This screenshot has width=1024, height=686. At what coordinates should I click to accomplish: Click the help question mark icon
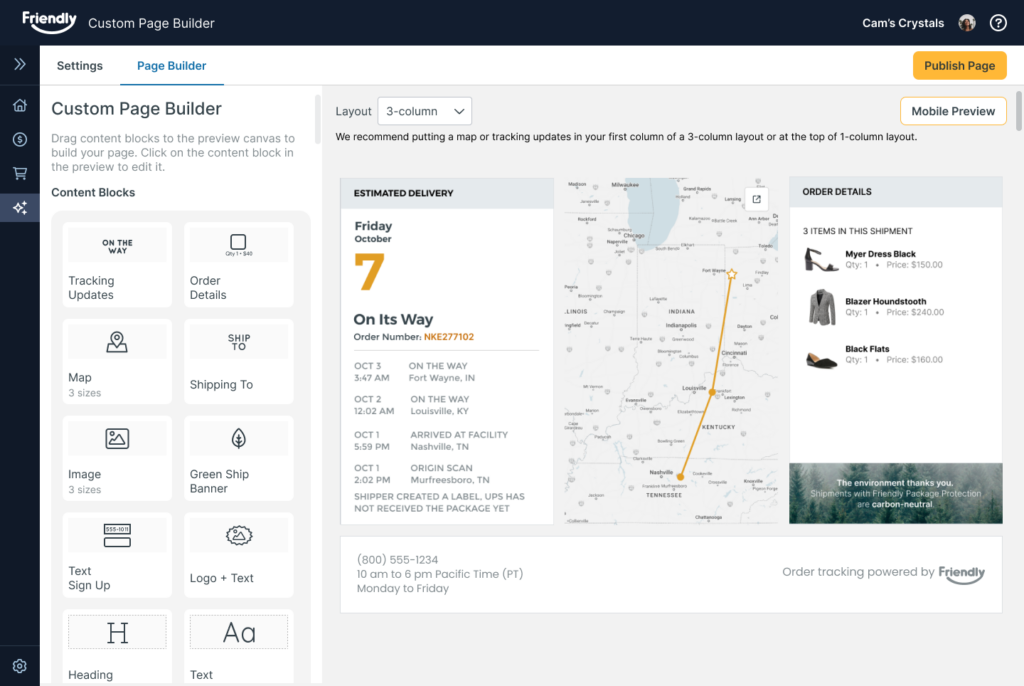997,23
